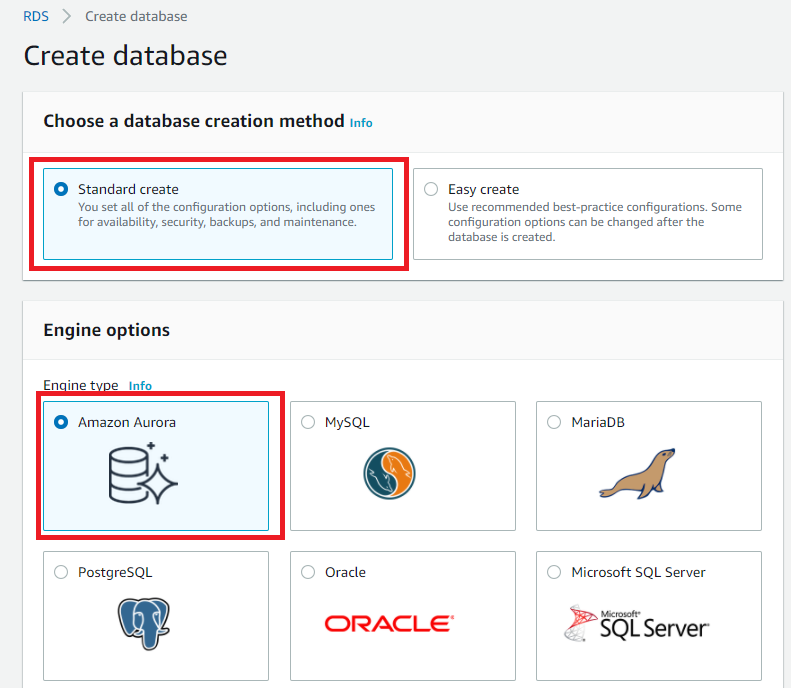This screenshot has height=688, width=791.
Task: Click the MariaDB label text
Action: pyautogui.click(x=598, y=422)
